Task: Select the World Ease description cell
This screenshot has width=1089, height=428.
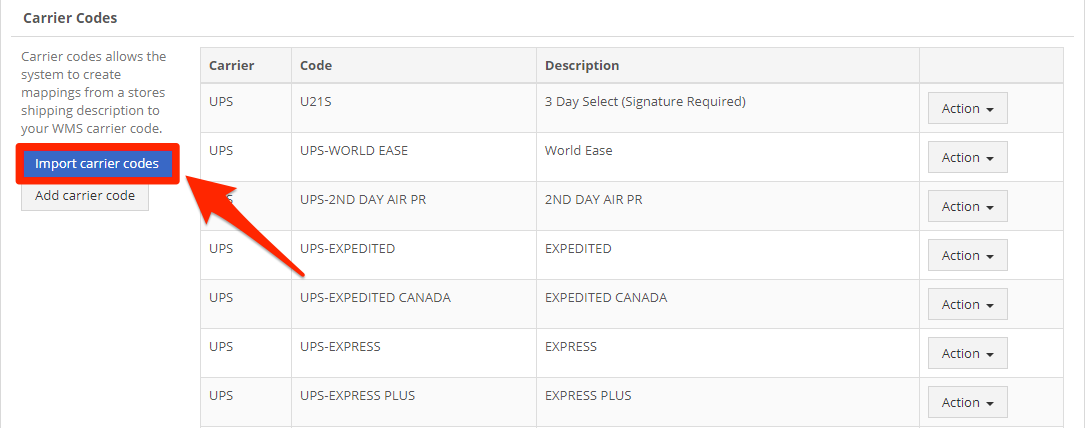Action: 728,158
